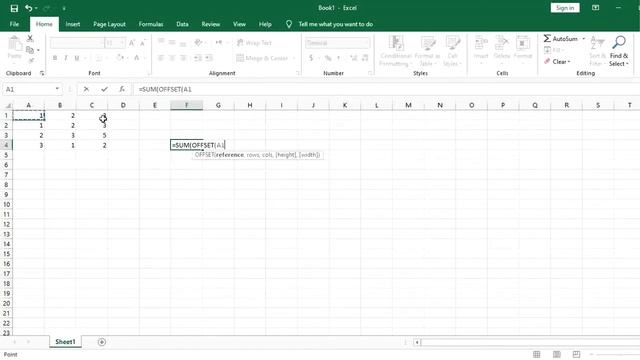Click the Delete cells icon
The height and width of the screenshot is (360, 640).
[x=502, y=43]
